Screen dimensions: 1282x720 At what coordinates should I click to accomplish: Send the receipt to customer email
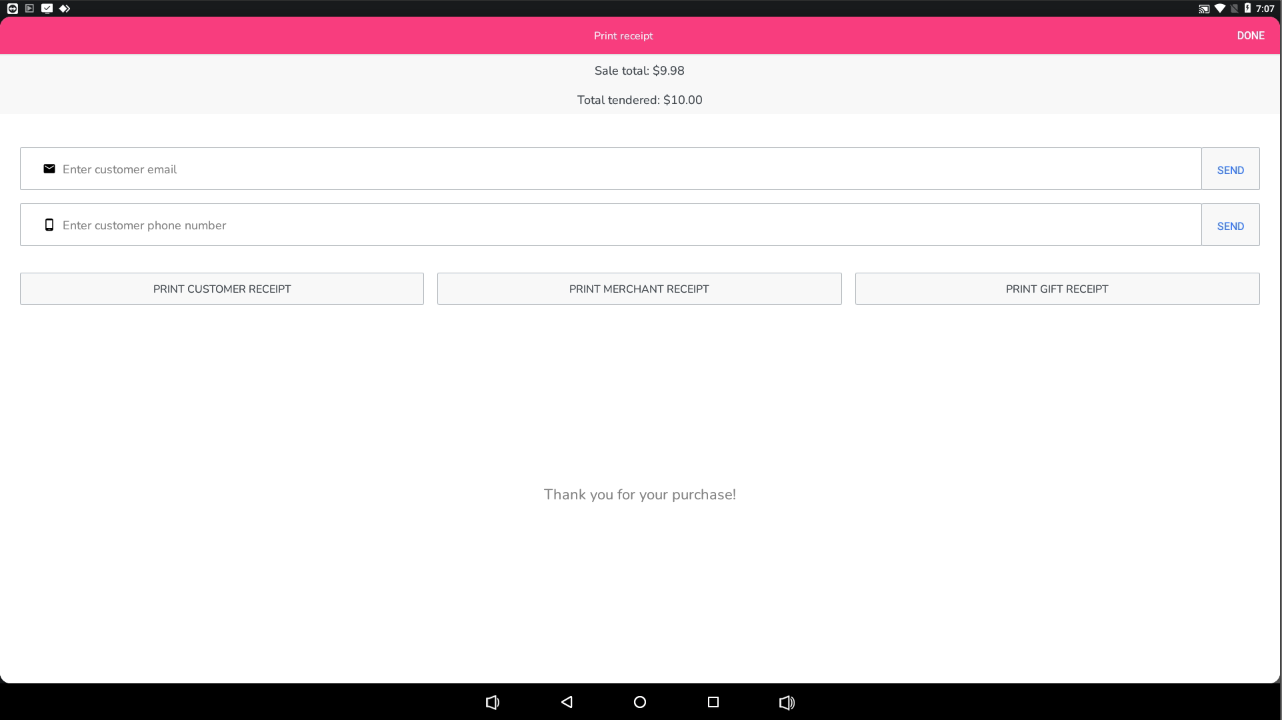click(1230, 170)
